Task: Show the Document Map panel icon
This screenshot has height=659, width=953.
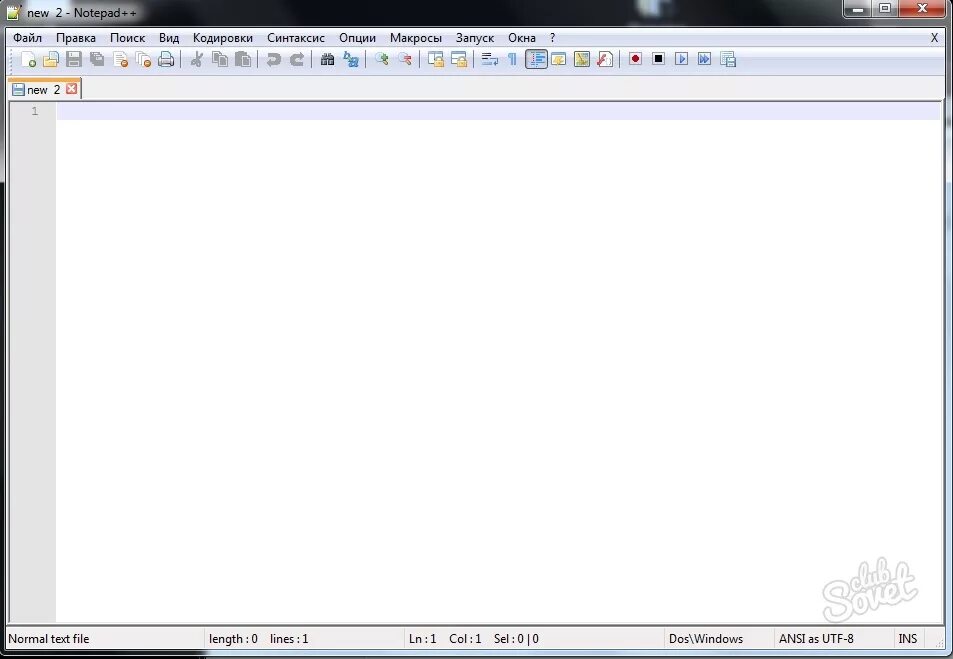Action: tap(582, 59)
